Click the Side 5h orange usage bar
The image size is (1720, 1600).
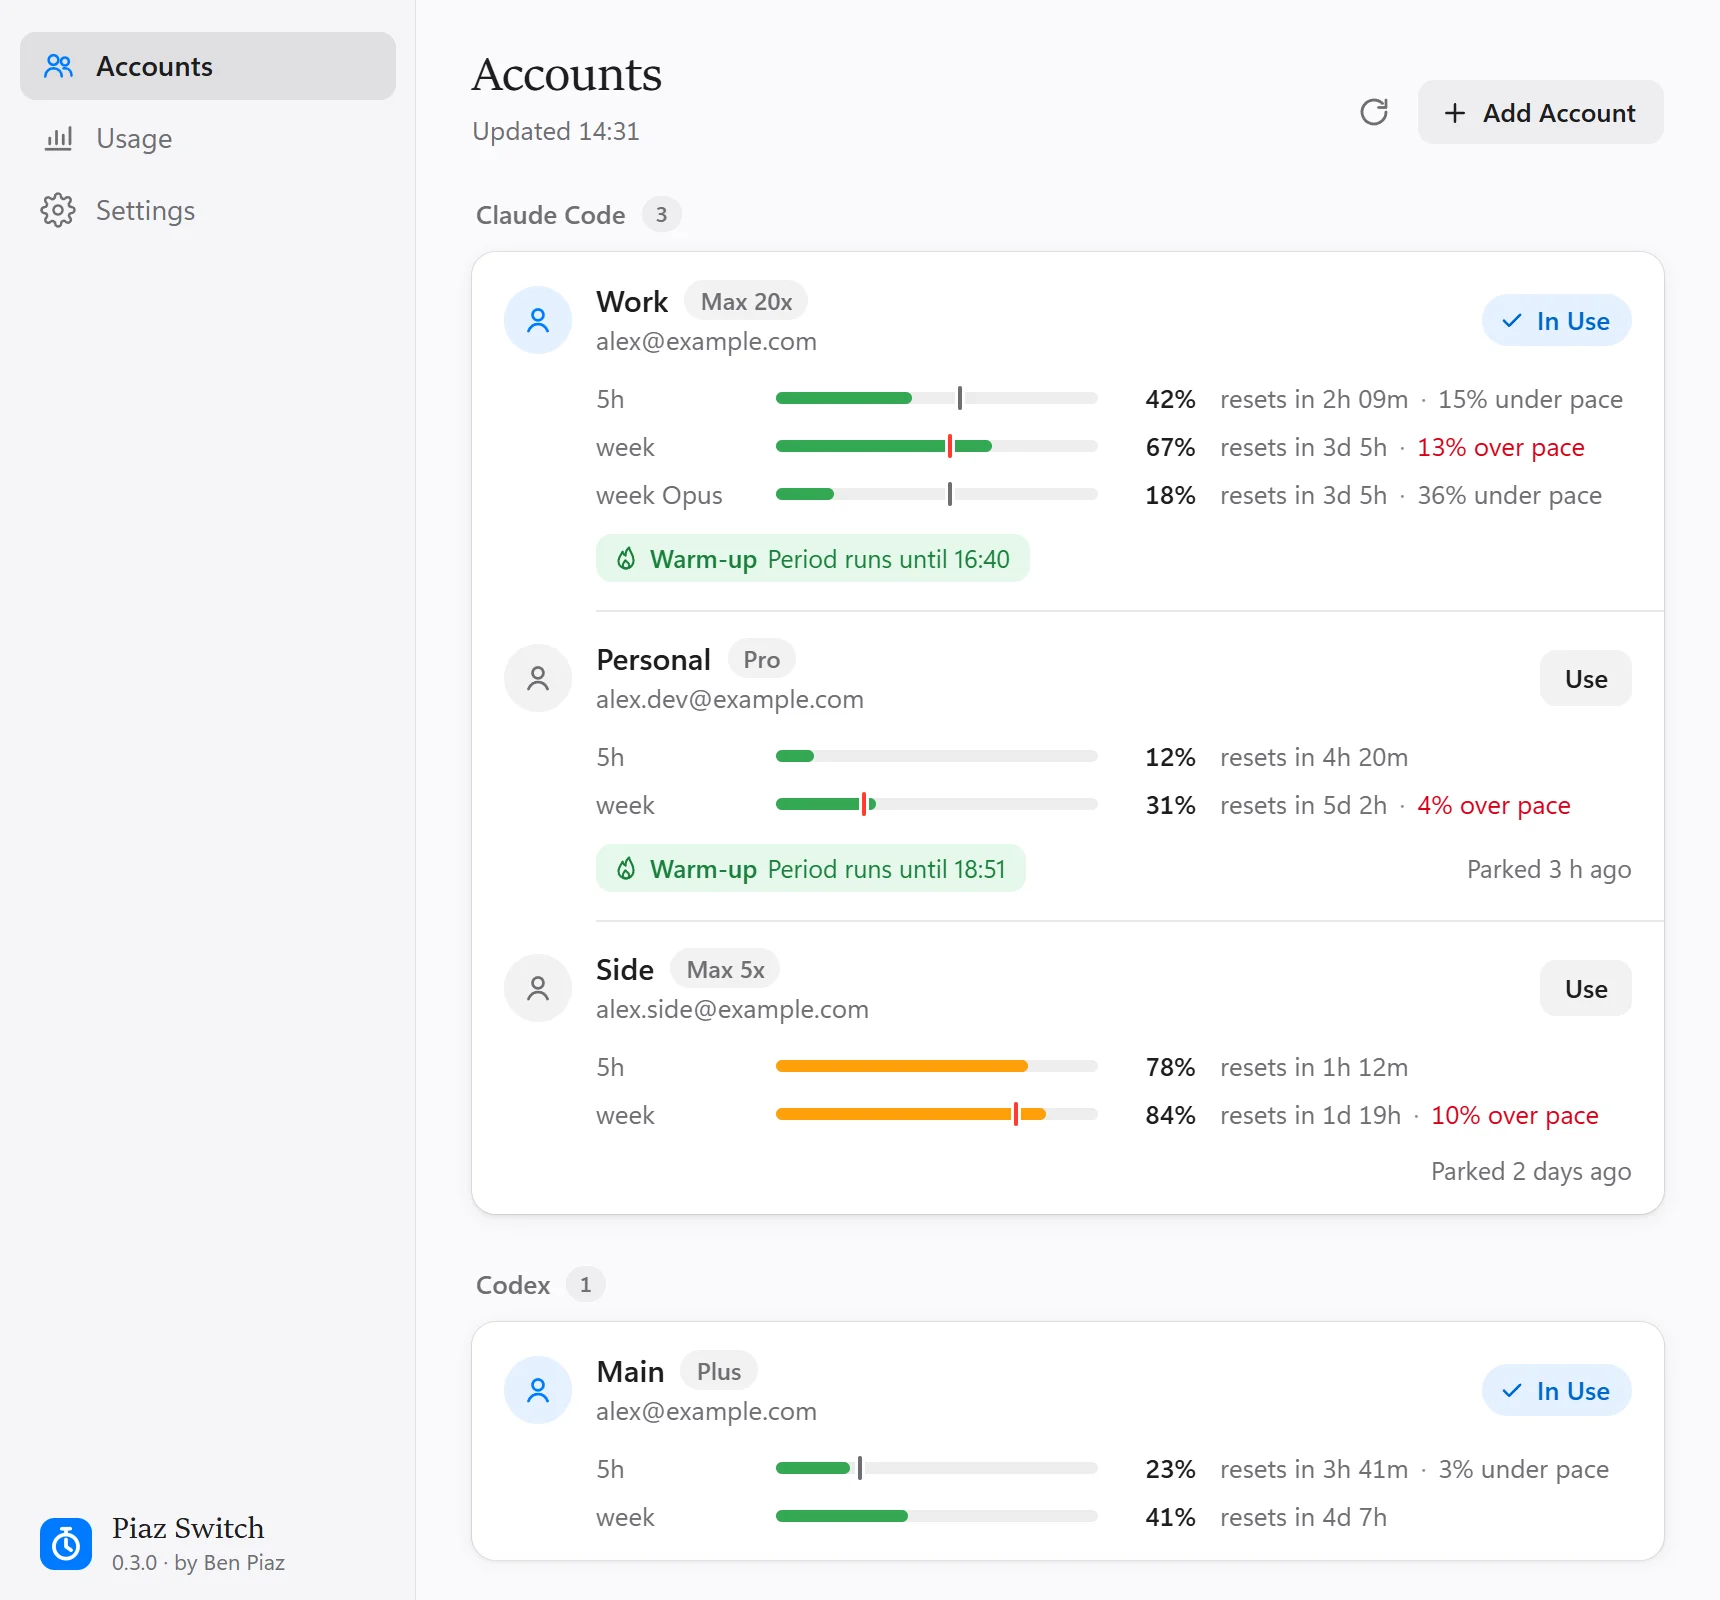coord(937,1066)
